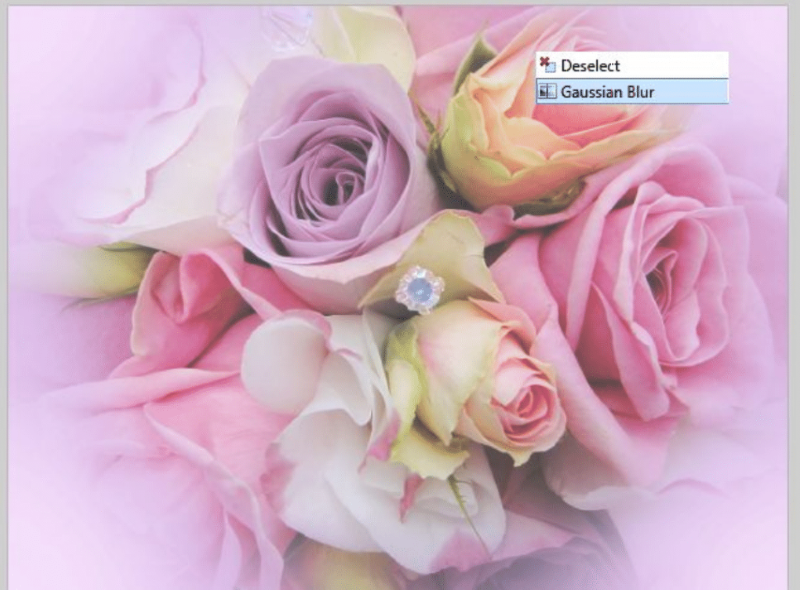800x590 pixels.
Task: Select the Gaussian Blur history entry
Action: coord(632,92)
